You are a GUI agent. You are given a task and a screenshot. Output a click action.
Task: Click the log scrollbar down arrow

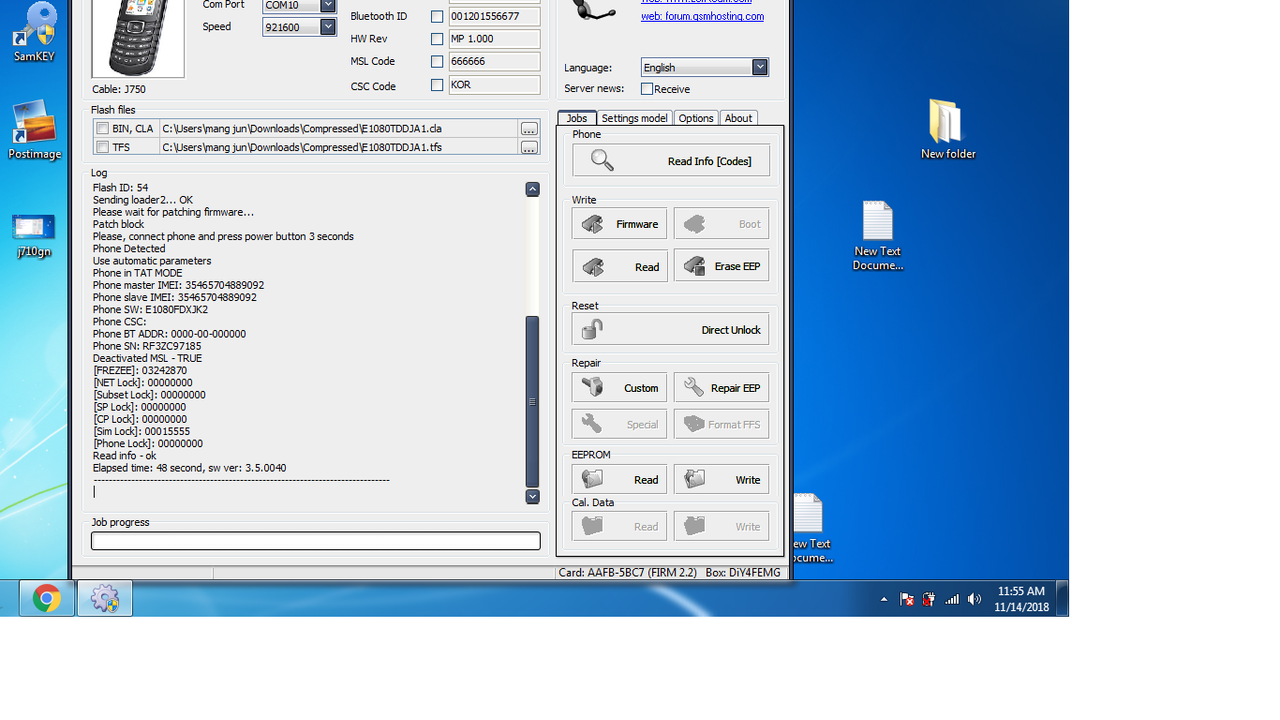coord(532,496)
